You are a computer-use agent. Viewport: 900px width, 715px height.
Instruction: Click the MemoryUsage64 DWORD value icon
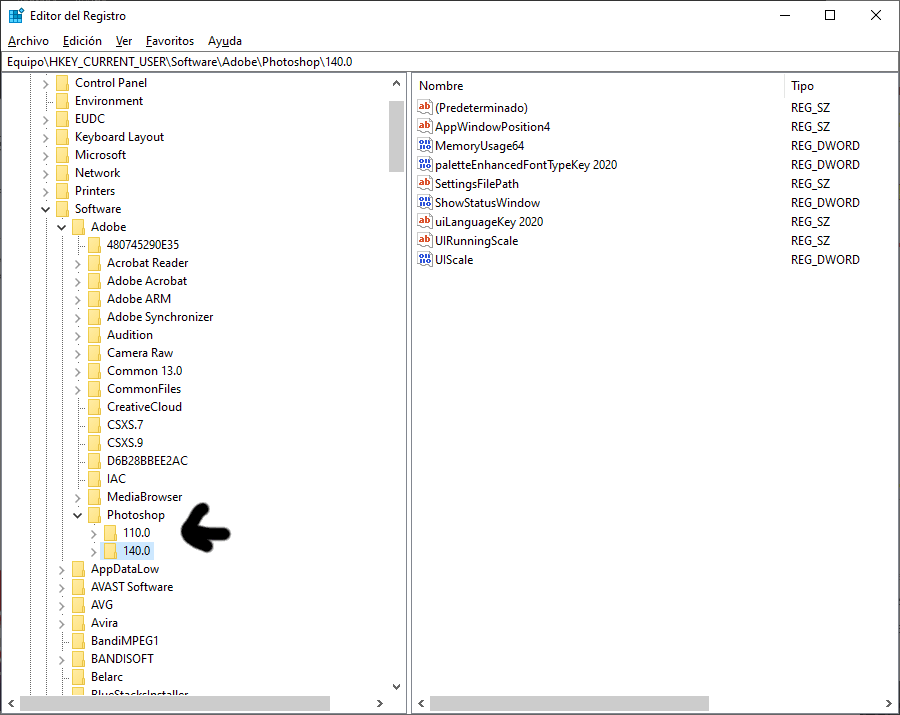425,145
